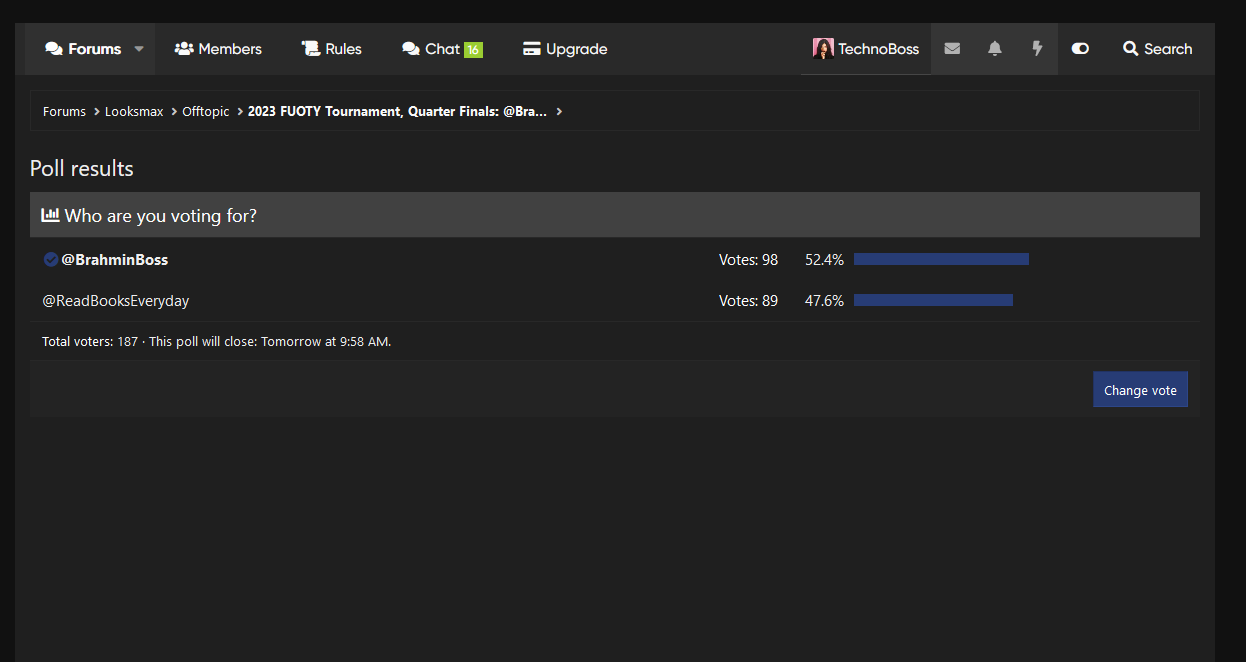Click the Search magnifier in navbar

pos(1130,49)
